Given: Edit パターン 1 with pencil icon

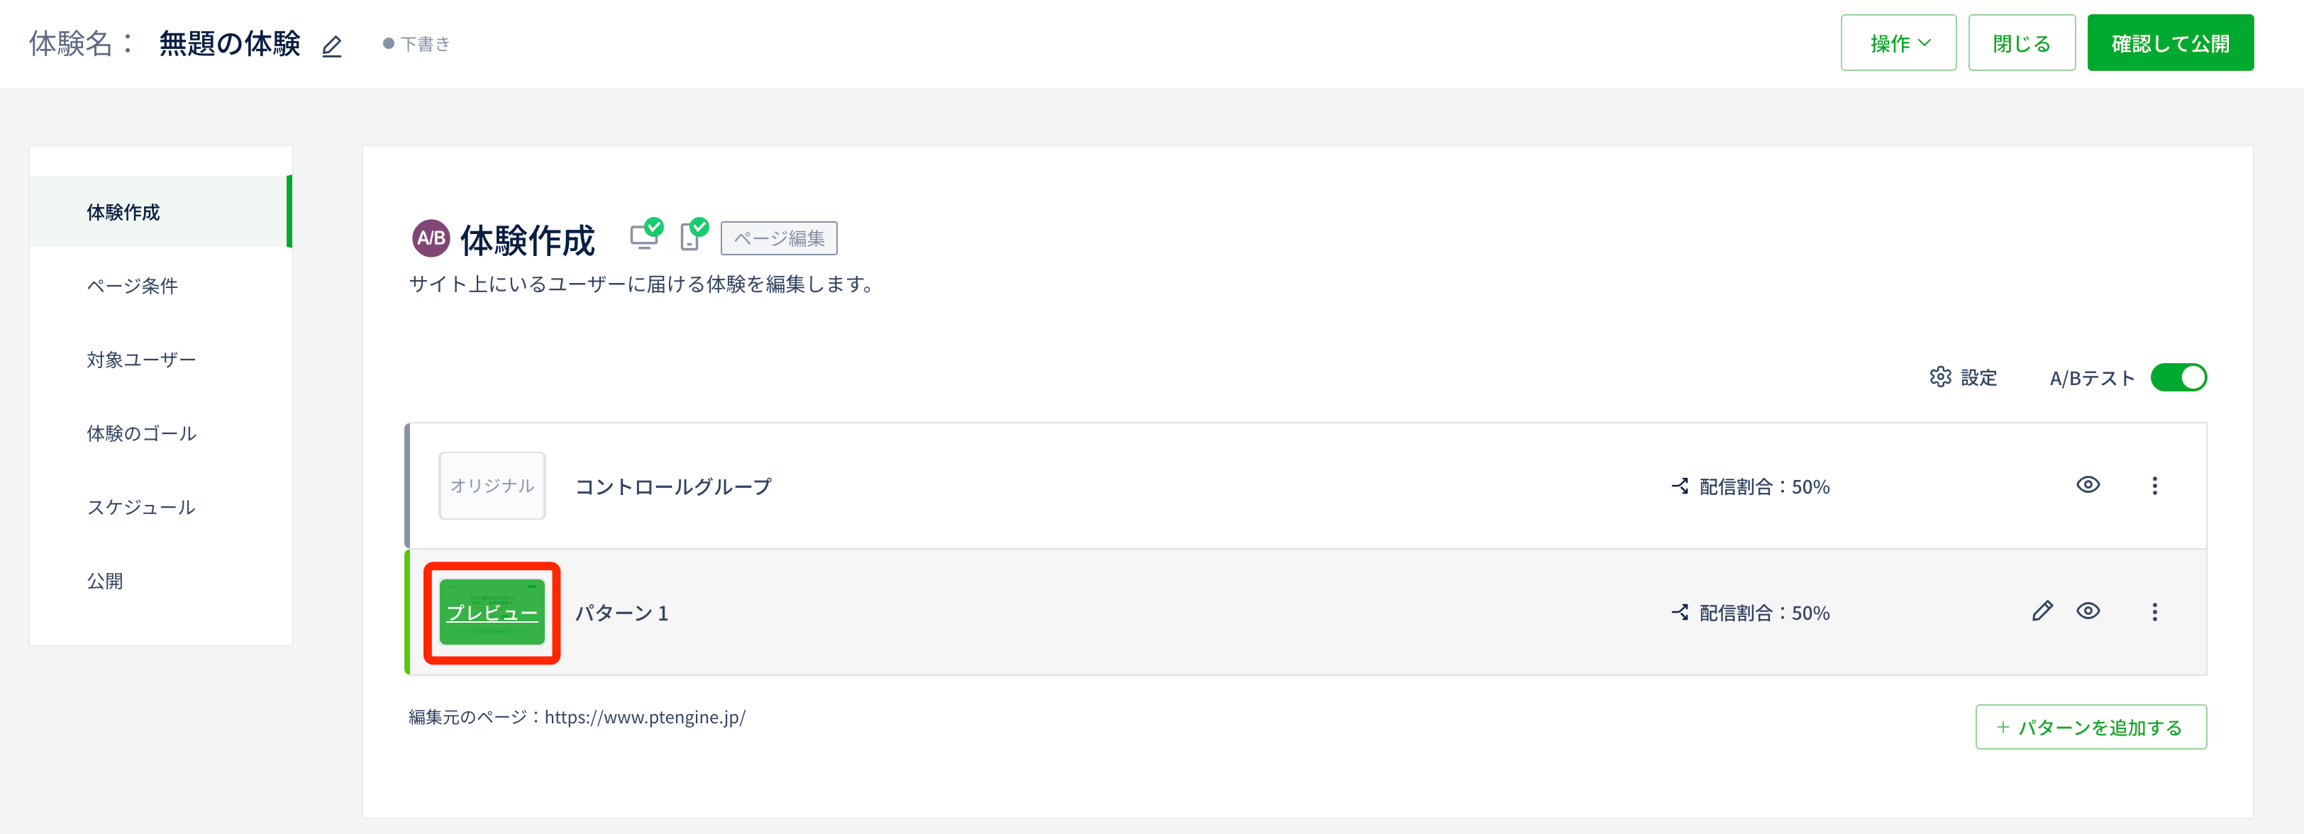Looking at the screenshot, I should pyautogui.click(x=2042, y=611).
